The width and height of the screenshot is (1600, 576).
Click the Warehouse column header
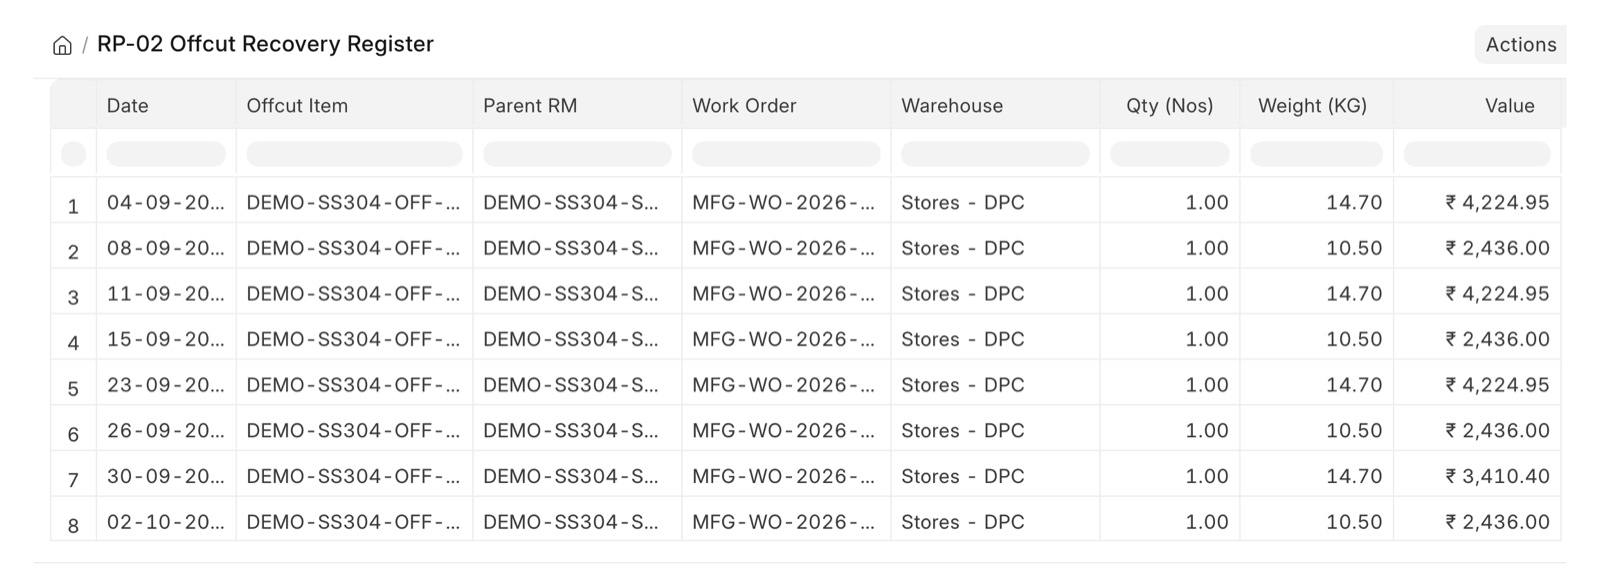[x=995, y=105]
